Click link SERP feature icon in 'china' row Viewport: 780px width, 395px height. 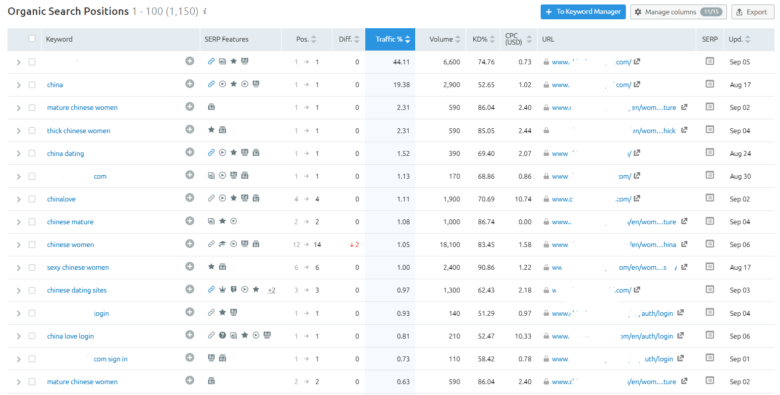[x=211, y=84]
